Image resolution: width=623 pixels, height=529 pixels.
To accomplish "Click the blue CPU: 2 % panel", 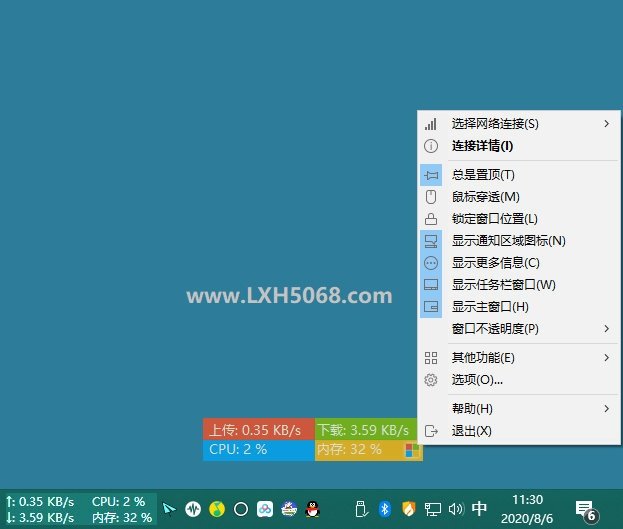I will 259,450.
